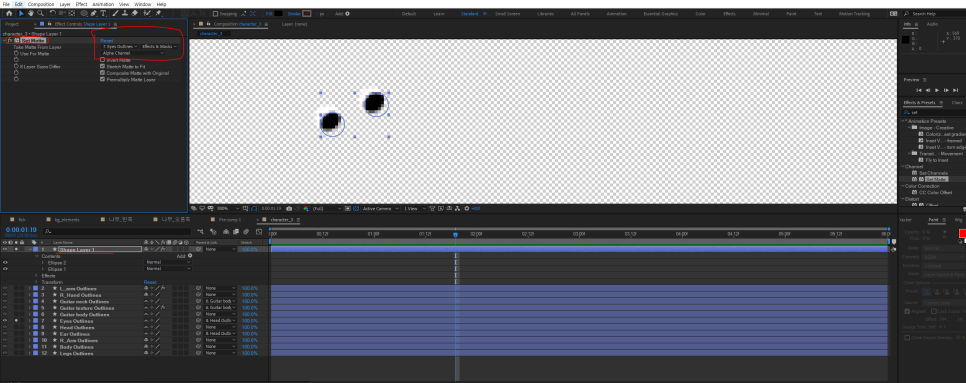The width and height of the screenshot is (966, 383).
Task: Enable the Invert Matte checkbox
Action: tap(102, 60)
